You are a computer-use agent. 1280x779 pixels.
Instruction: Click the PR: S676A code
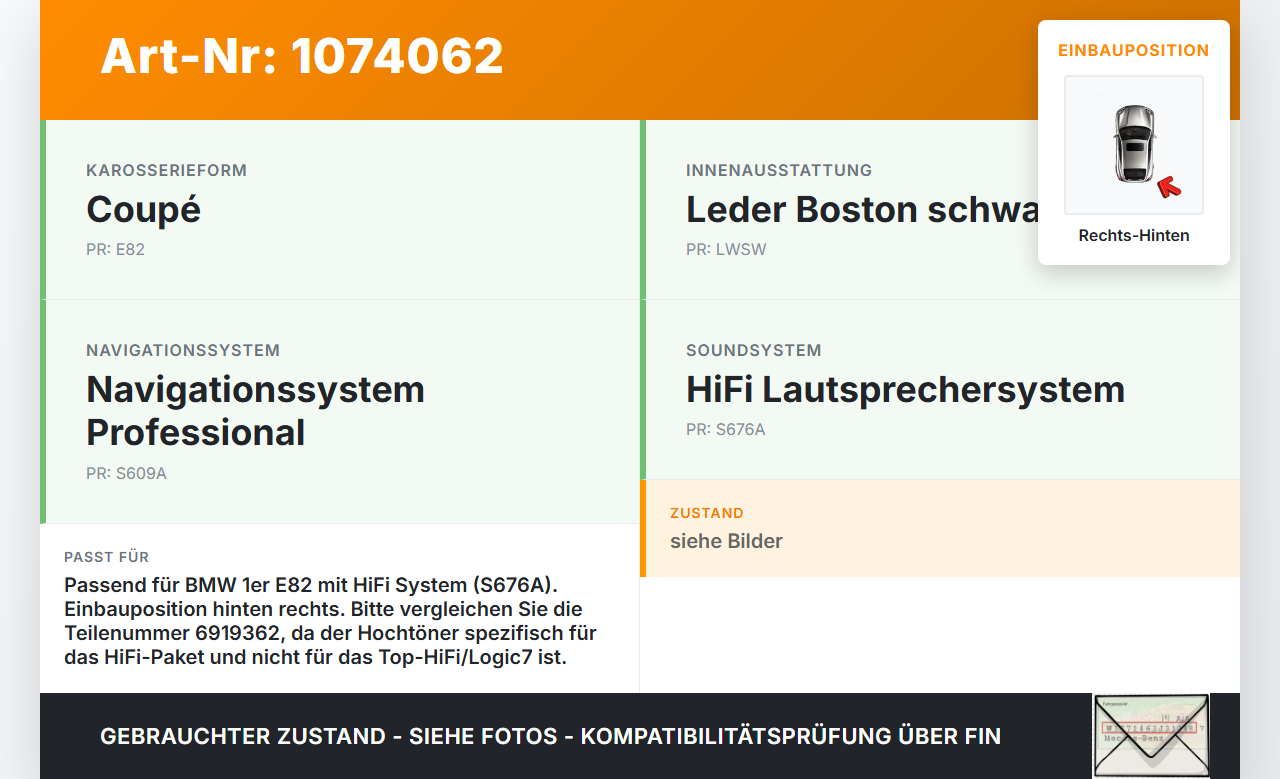click(x=726, y=430)
